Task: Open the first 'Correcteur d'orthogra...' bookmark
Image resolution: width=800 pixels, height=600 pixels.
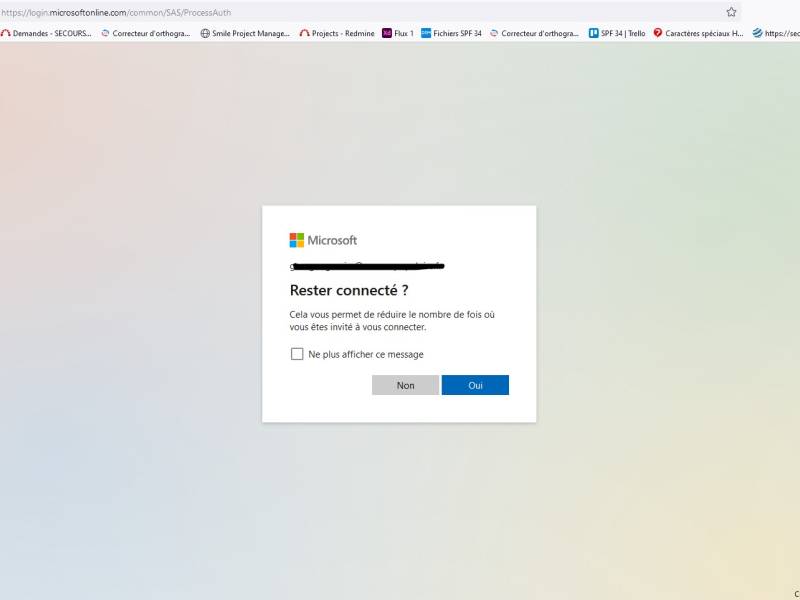Action: 146,33
